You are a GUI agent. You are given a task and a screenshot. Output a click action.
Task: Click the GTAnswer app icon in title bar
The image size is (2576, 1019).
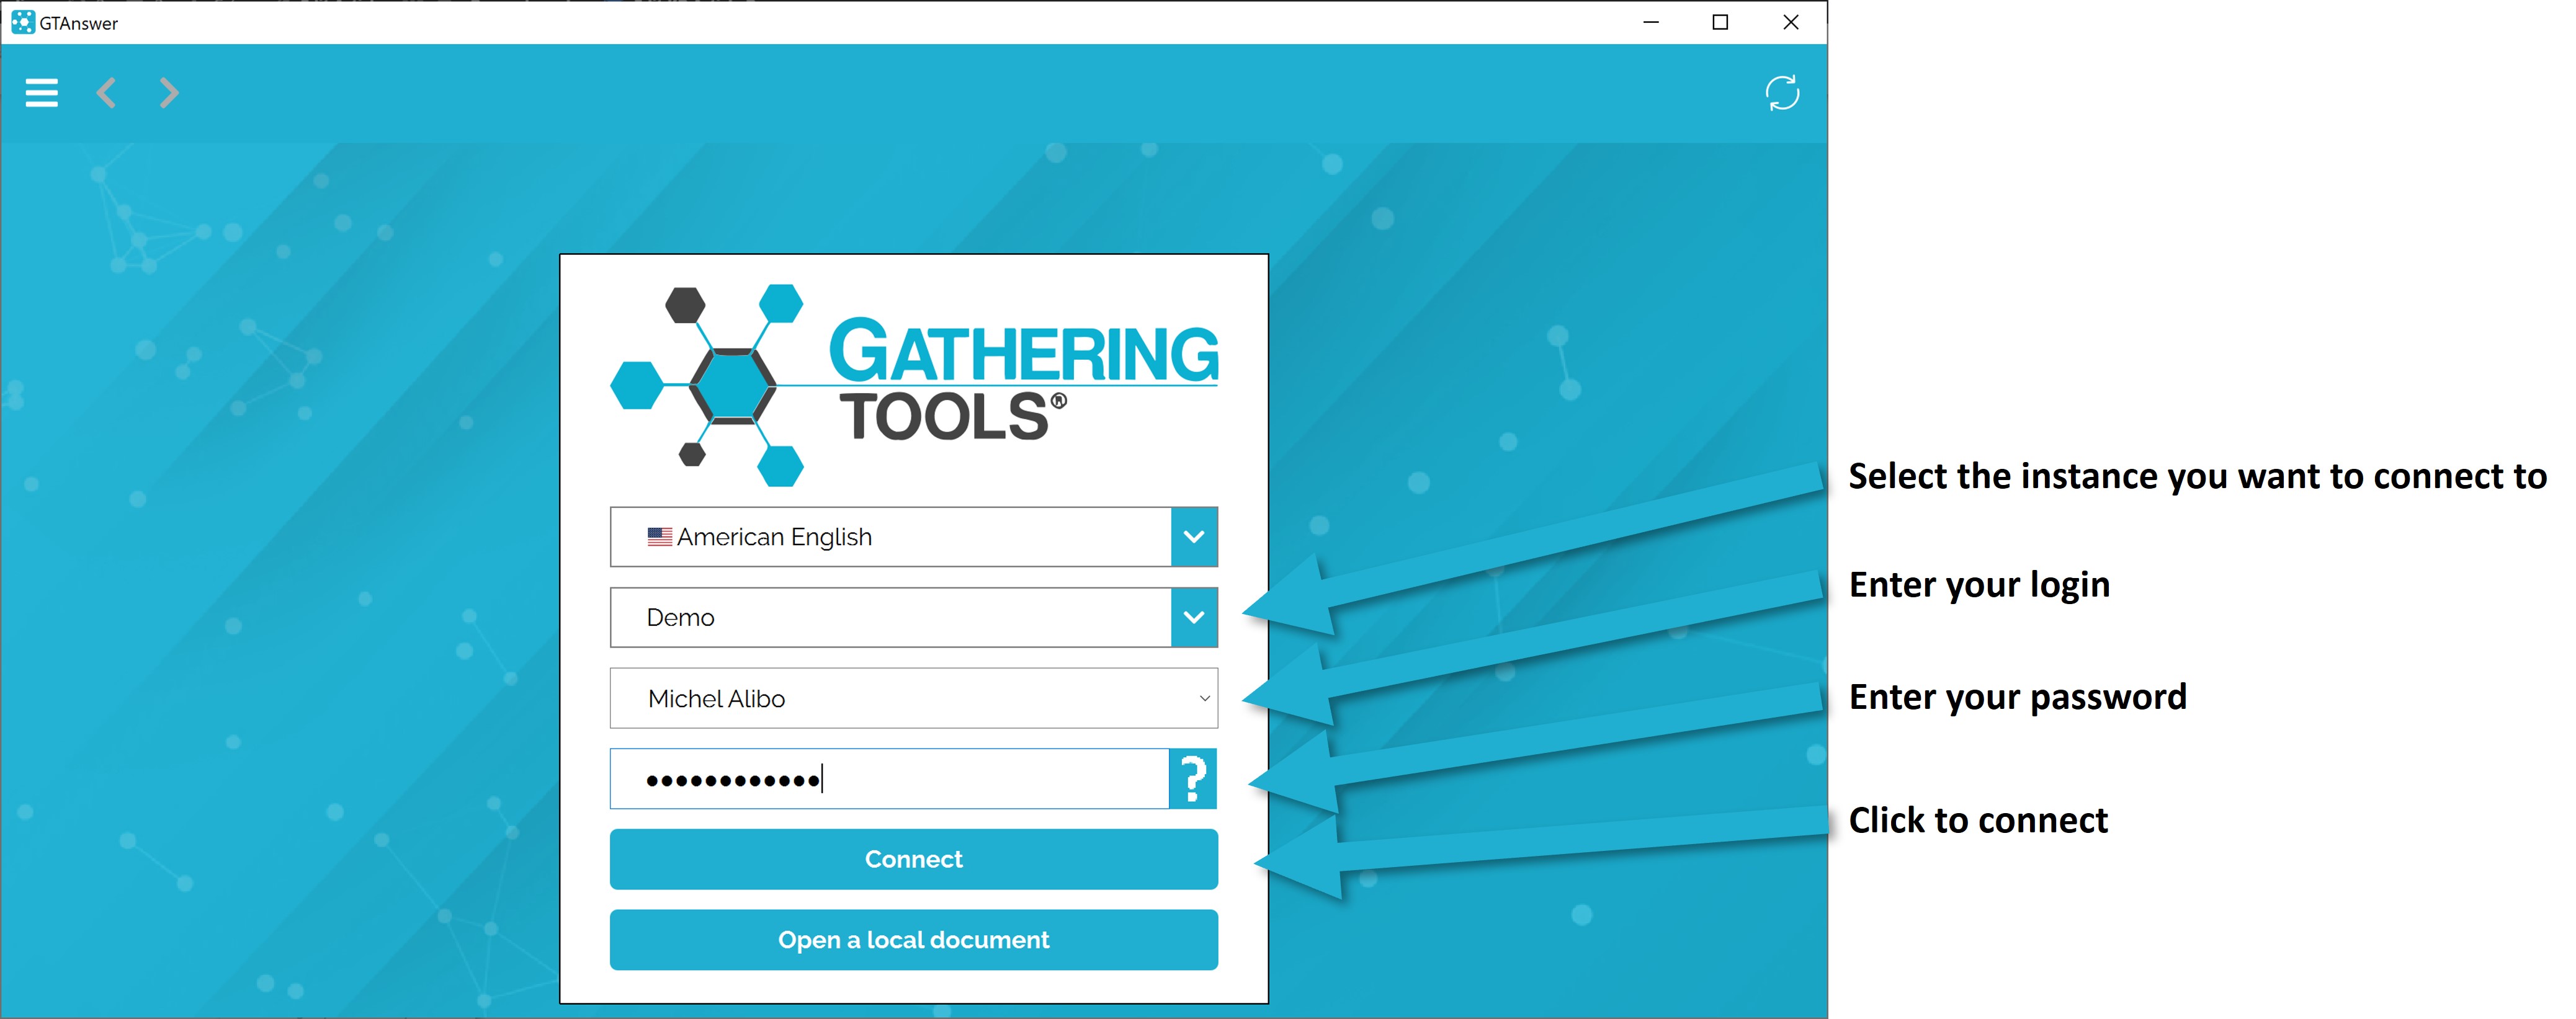click(22, 22)
